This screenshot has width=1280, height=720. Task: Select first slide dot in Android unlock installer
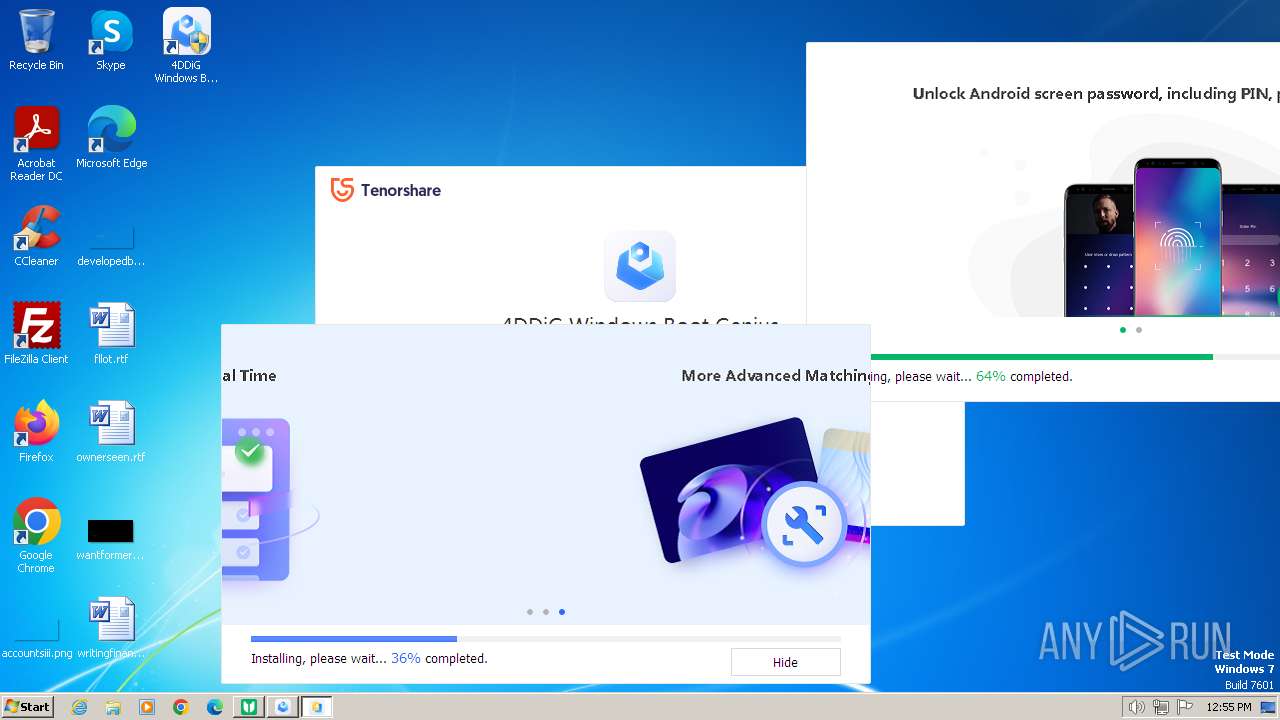1123,330
